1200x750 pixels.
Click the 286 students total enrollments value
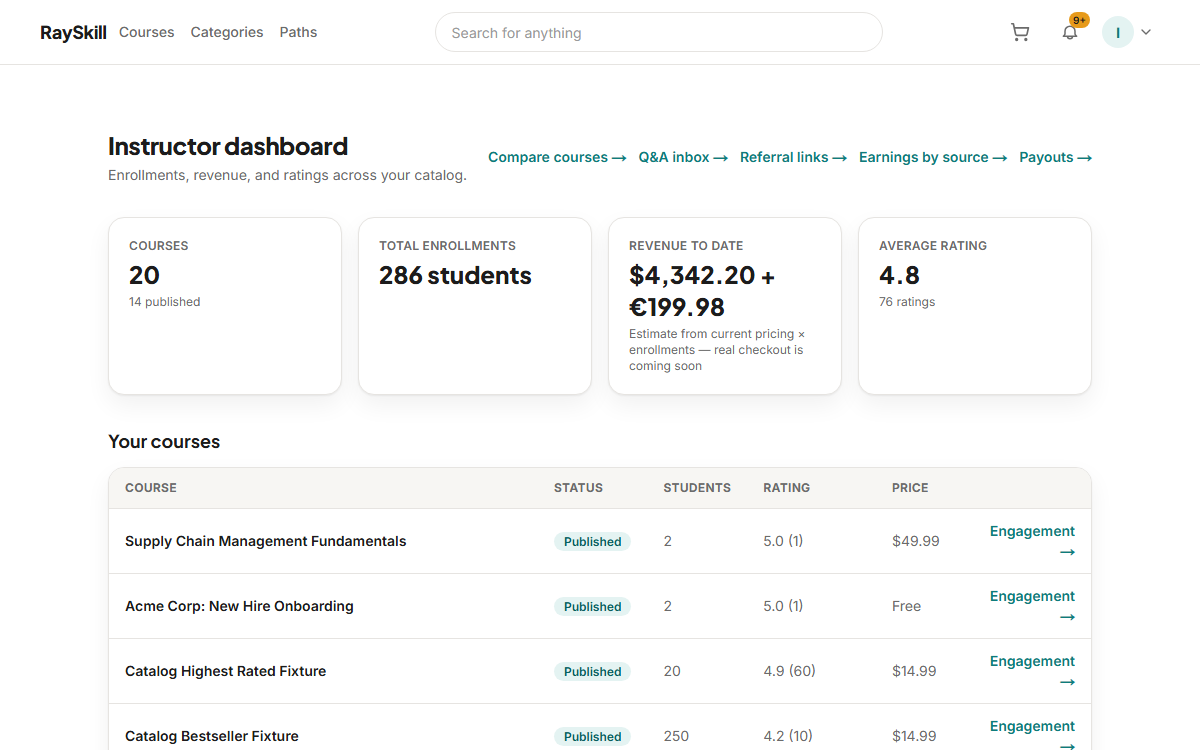coord(455,275)
